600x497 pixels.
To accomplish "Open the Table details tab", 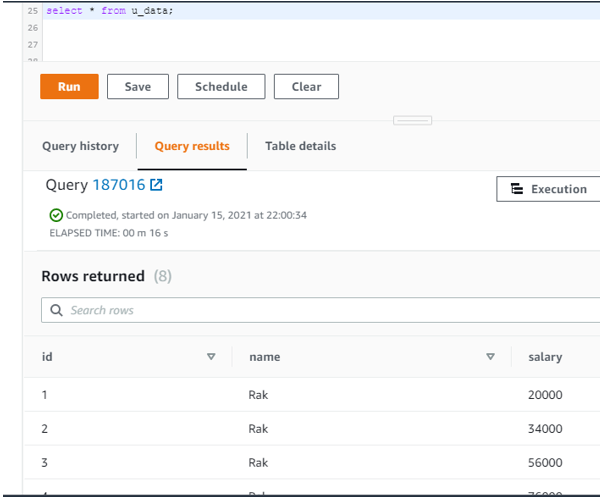I will (301, 146).
